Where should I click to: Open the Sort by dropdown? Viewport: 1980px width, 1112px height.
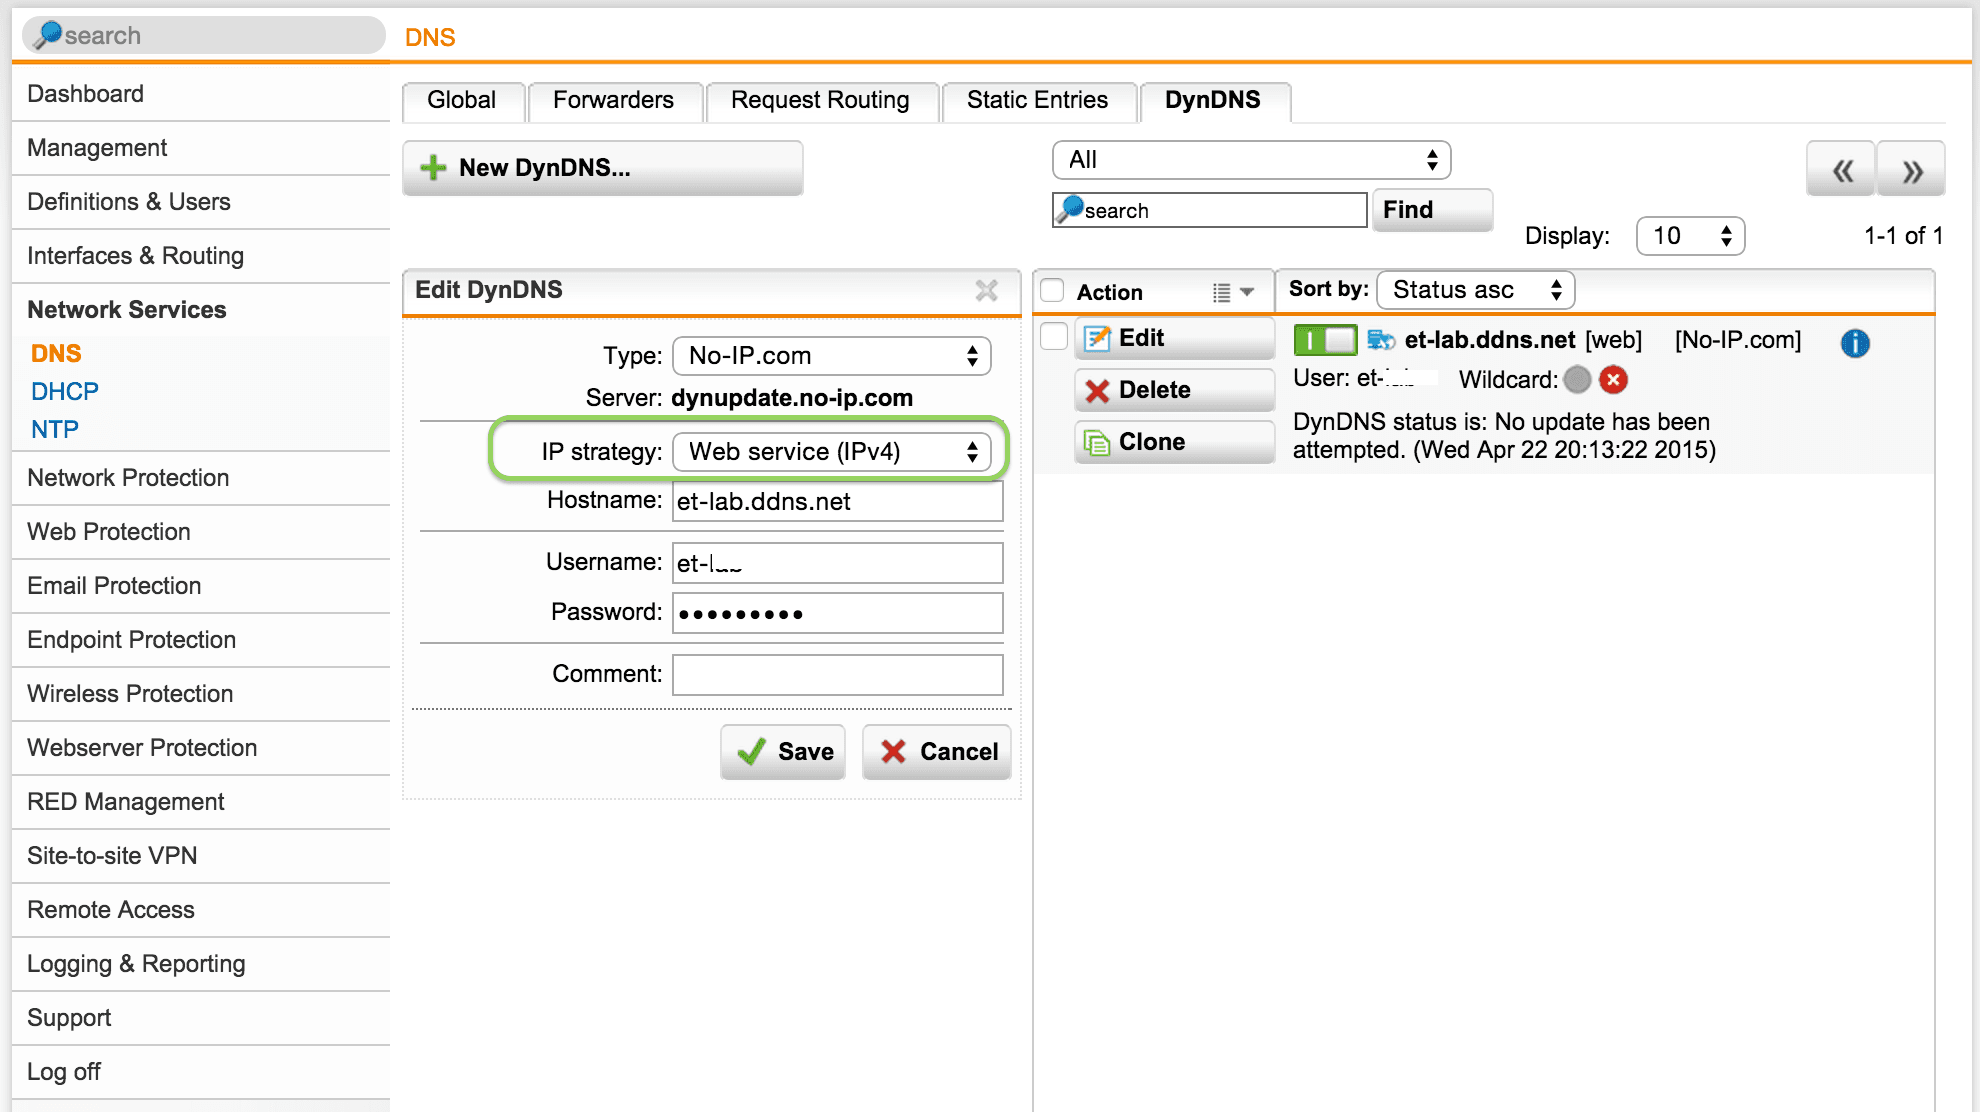pos(1476,290)
